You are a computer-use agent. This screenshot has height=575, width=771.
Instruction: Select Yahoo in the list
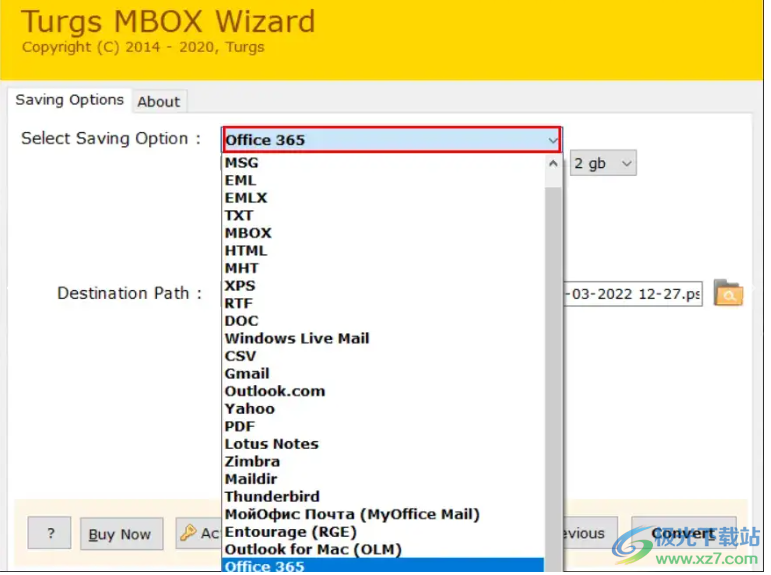pyautogui.click(x=384, y=409)
